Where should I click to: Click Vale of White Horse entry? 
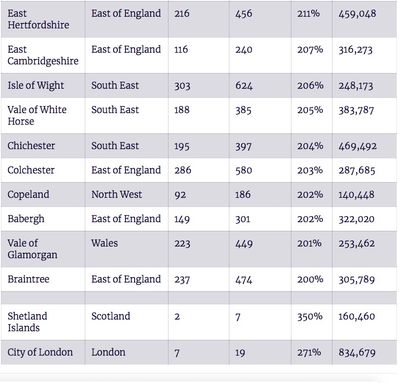pos(37,115)
